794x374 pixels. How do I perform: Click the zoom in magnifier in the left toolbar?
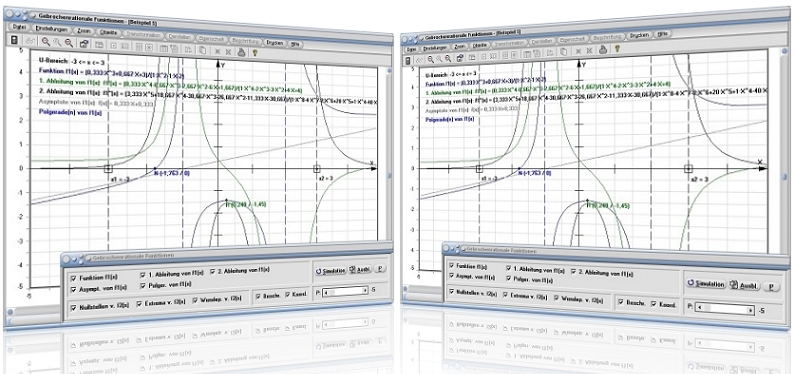coord(46,42)
